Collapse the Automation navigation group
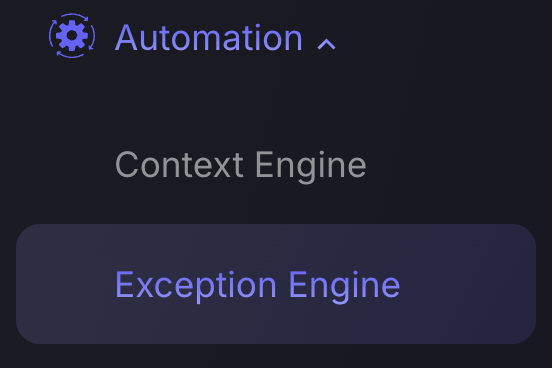The height and width of the screenshot is (368, 552). (326, 44)
